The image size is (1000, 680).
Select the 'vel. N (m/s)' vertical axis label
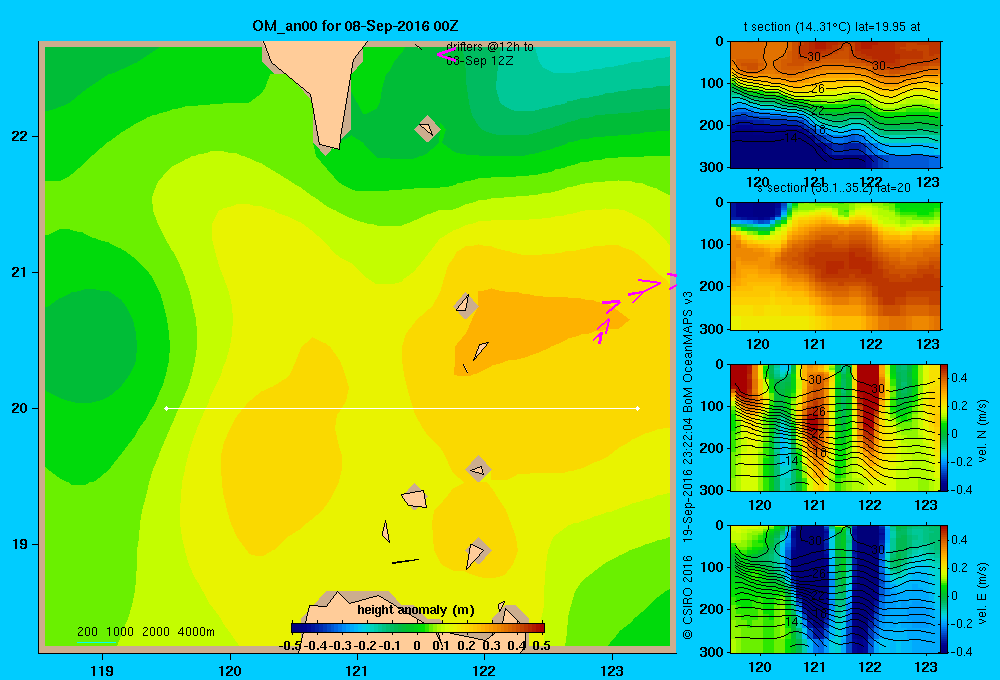pyautogui.click(x=982, y=431)
